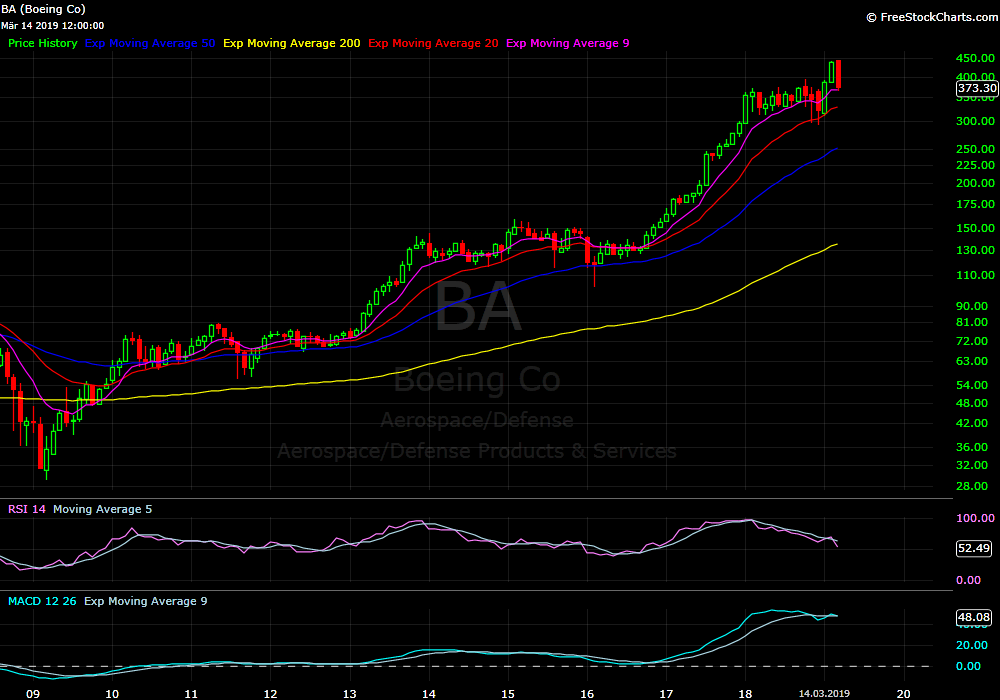Click the 250.00 price axis label

[x=975, y=149]
